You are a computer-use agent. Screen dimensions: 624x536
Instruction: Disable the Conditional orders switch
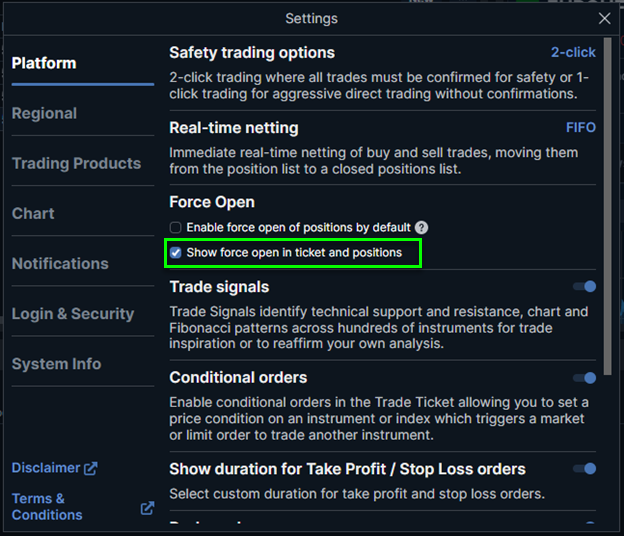point(584,378)
